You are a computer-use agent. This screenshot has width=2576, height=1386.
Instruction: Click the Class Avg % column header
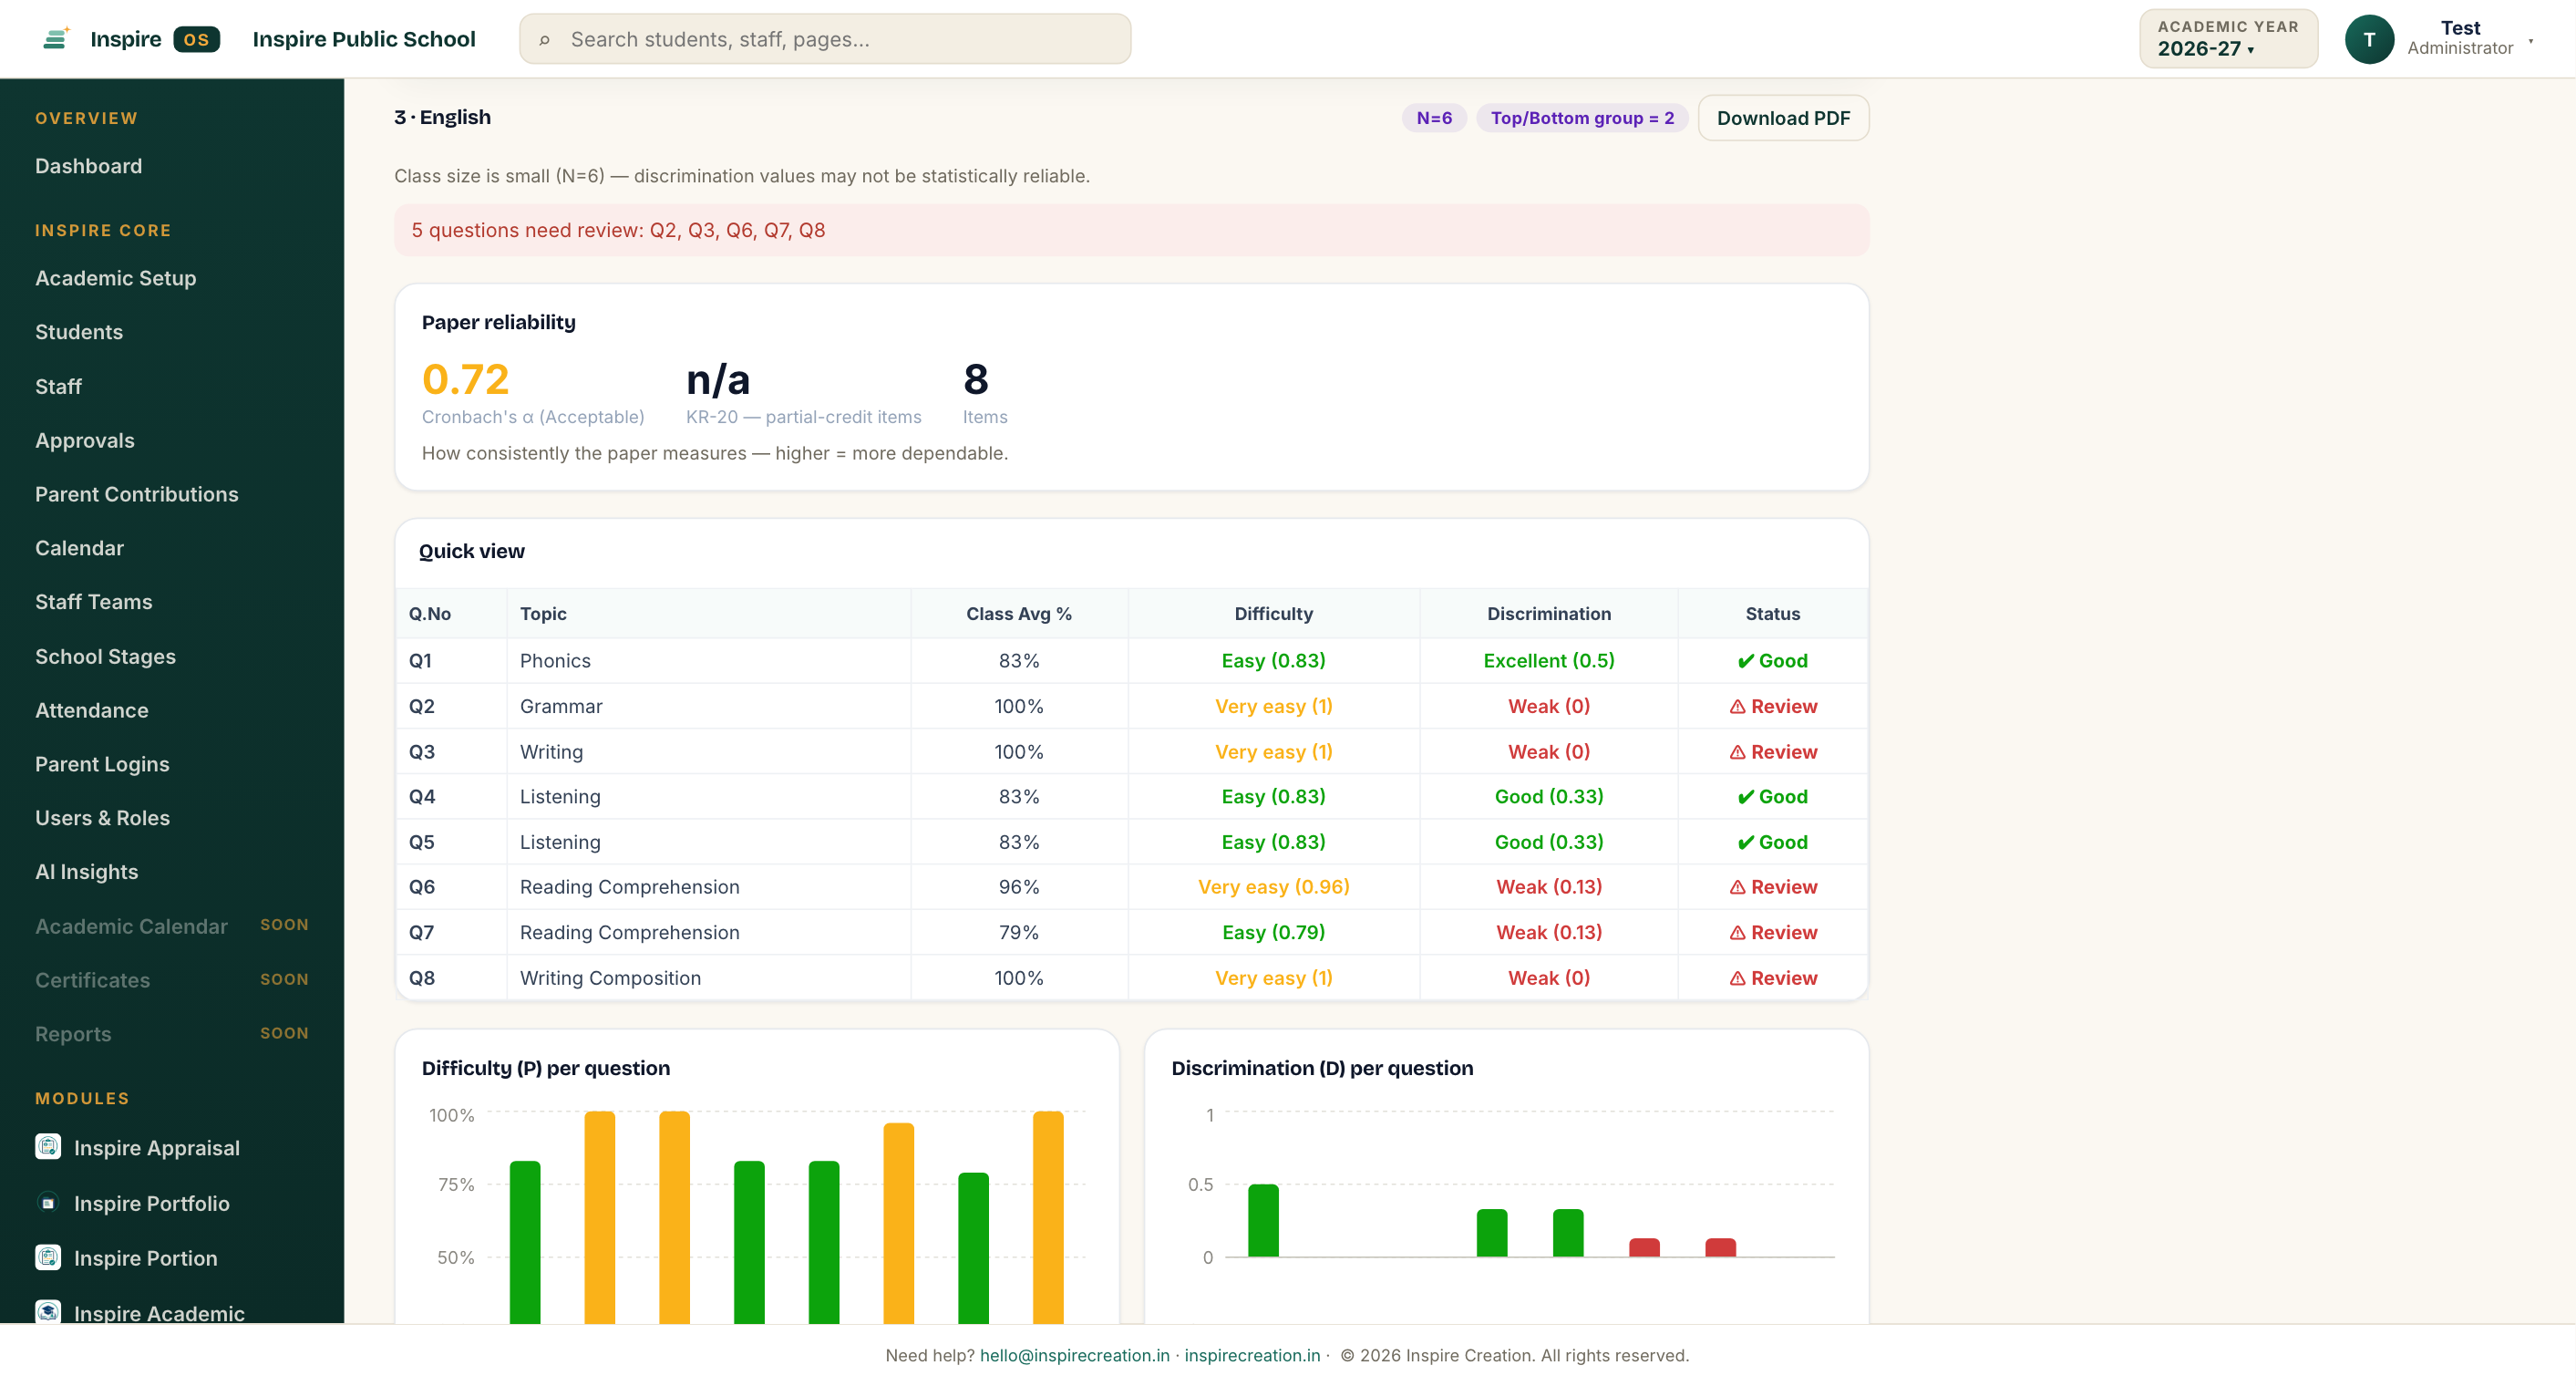click(1019, 614)
